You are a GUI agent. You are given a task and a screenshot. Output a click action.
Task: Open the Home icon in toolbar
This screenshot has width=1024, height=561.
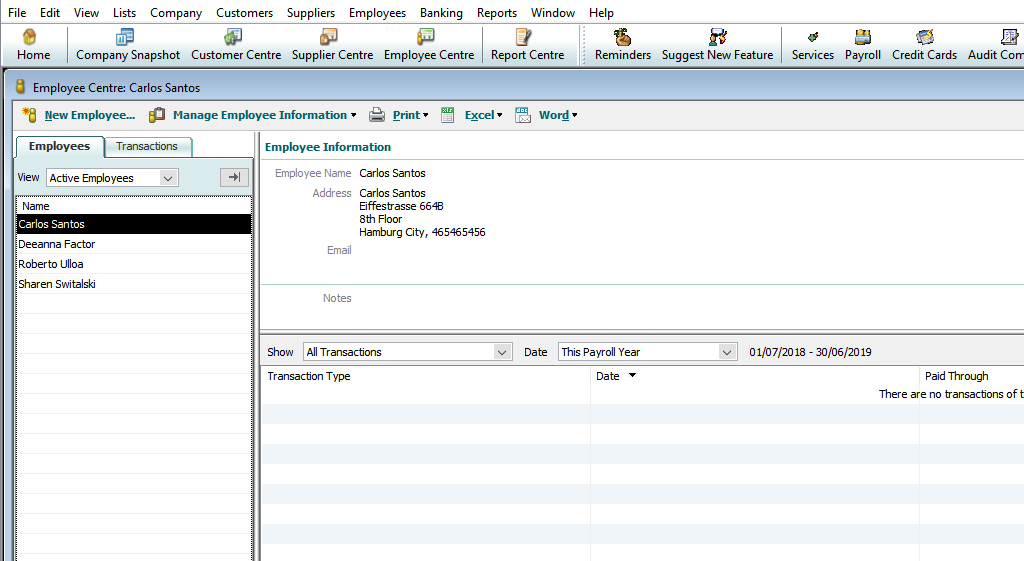(33, 45)
